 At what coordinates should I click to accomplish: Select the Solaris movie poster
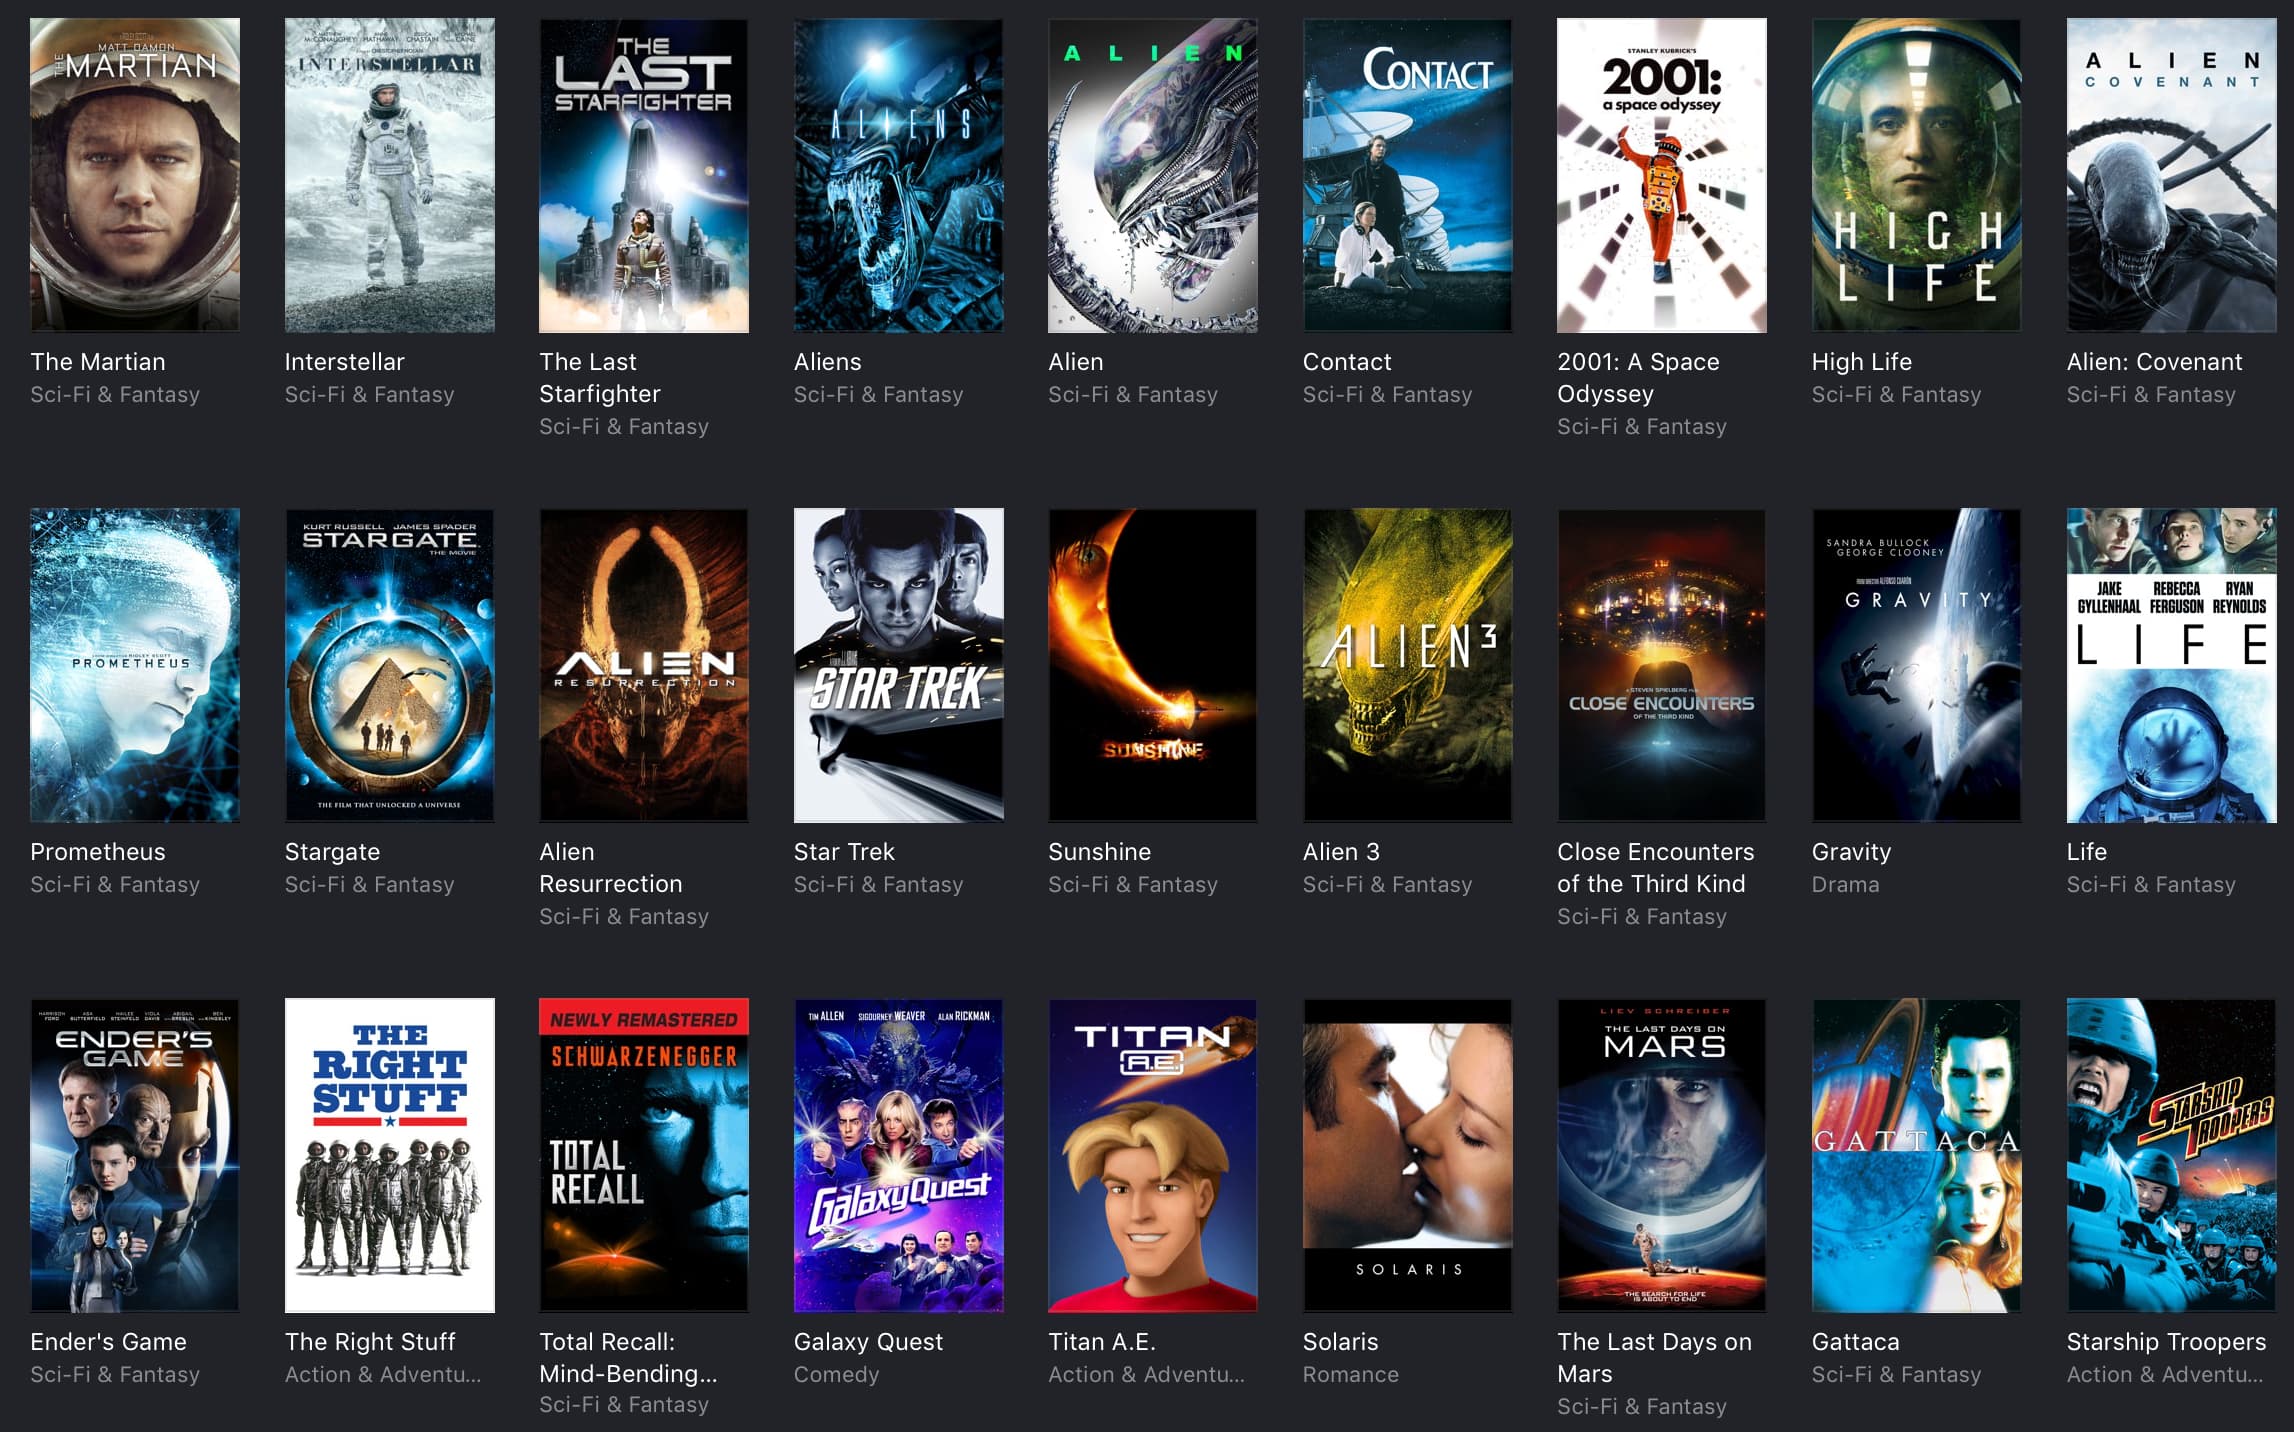coord(1408,1155)
